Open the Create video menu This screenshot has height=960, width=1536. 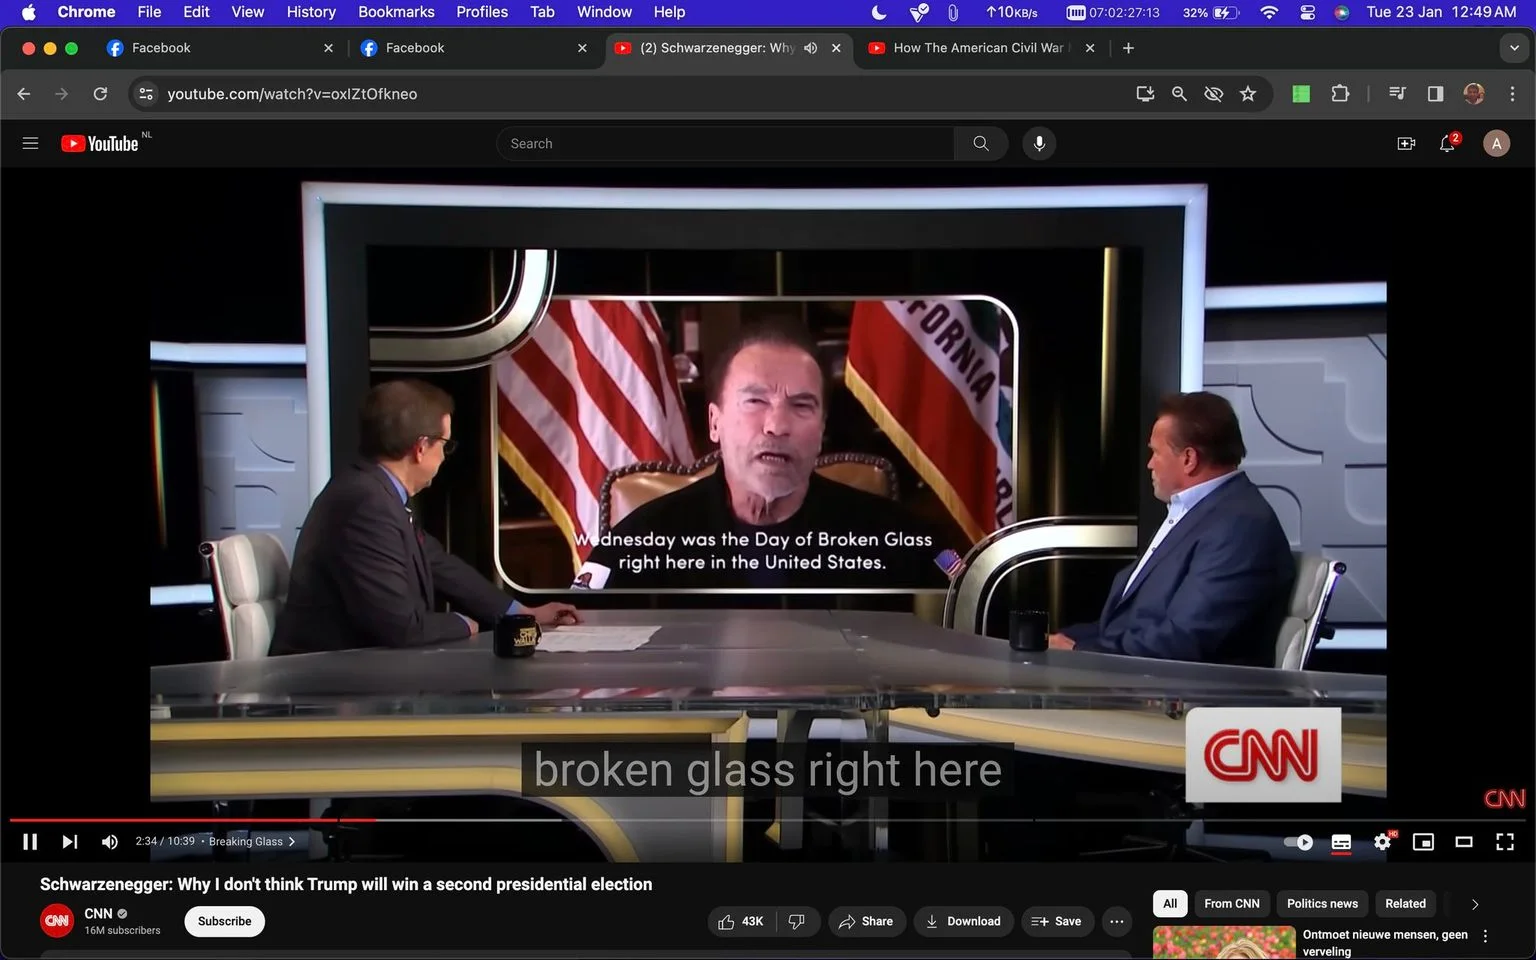click(1406, 144)
